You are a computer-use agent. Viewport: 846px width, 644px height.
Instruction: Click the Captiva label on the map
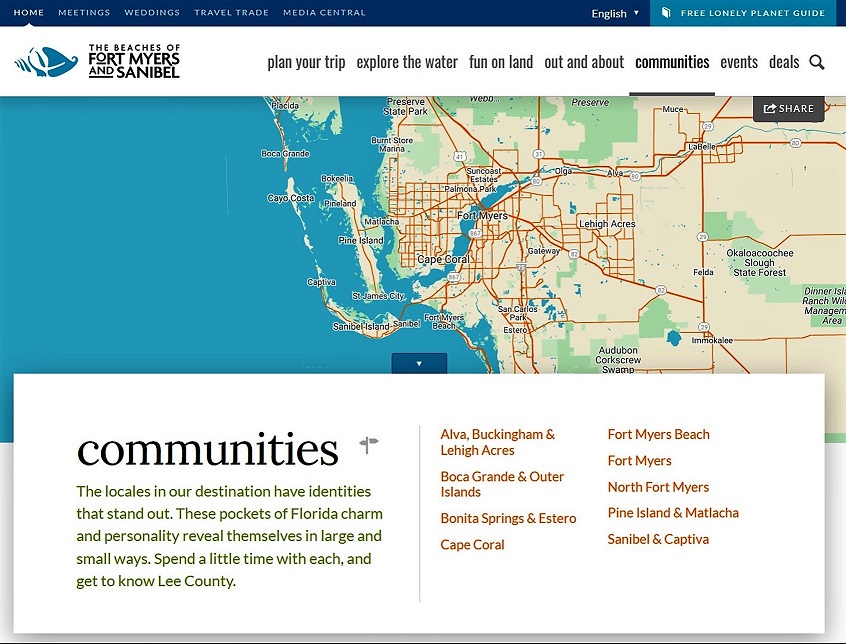coord(321,282)
